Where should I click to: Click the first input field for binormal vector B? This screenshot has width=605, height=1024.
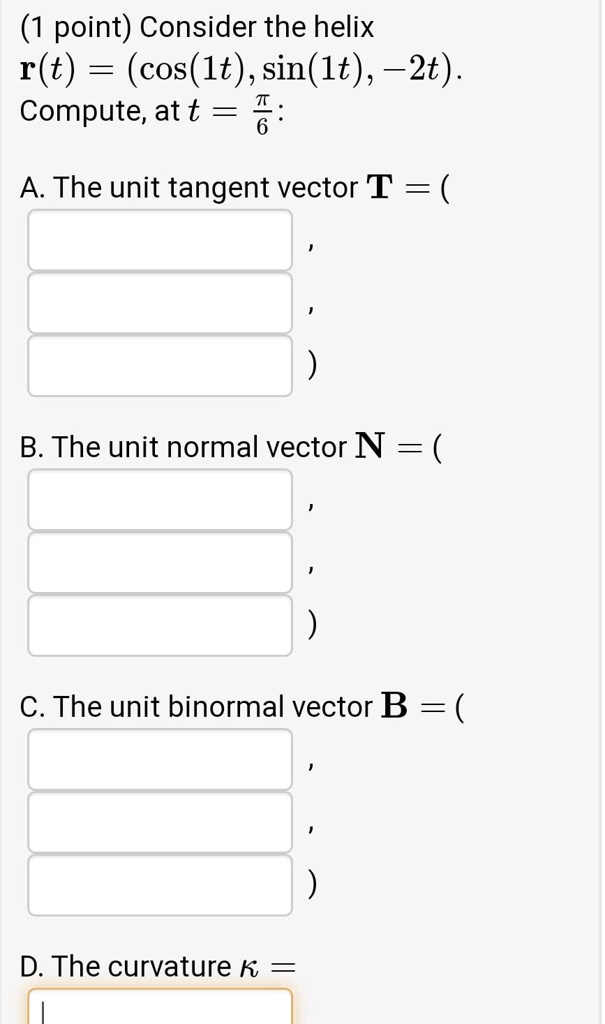tap(160, 760)
